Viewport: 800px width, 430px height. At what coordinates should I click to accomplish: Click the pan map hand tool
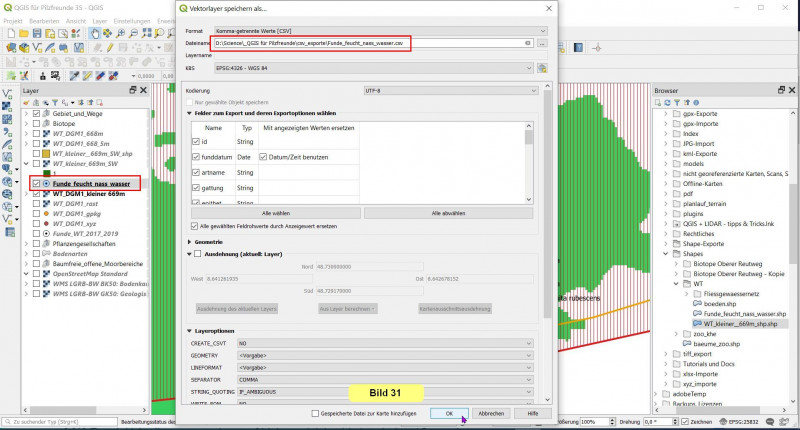pos(94,33)
